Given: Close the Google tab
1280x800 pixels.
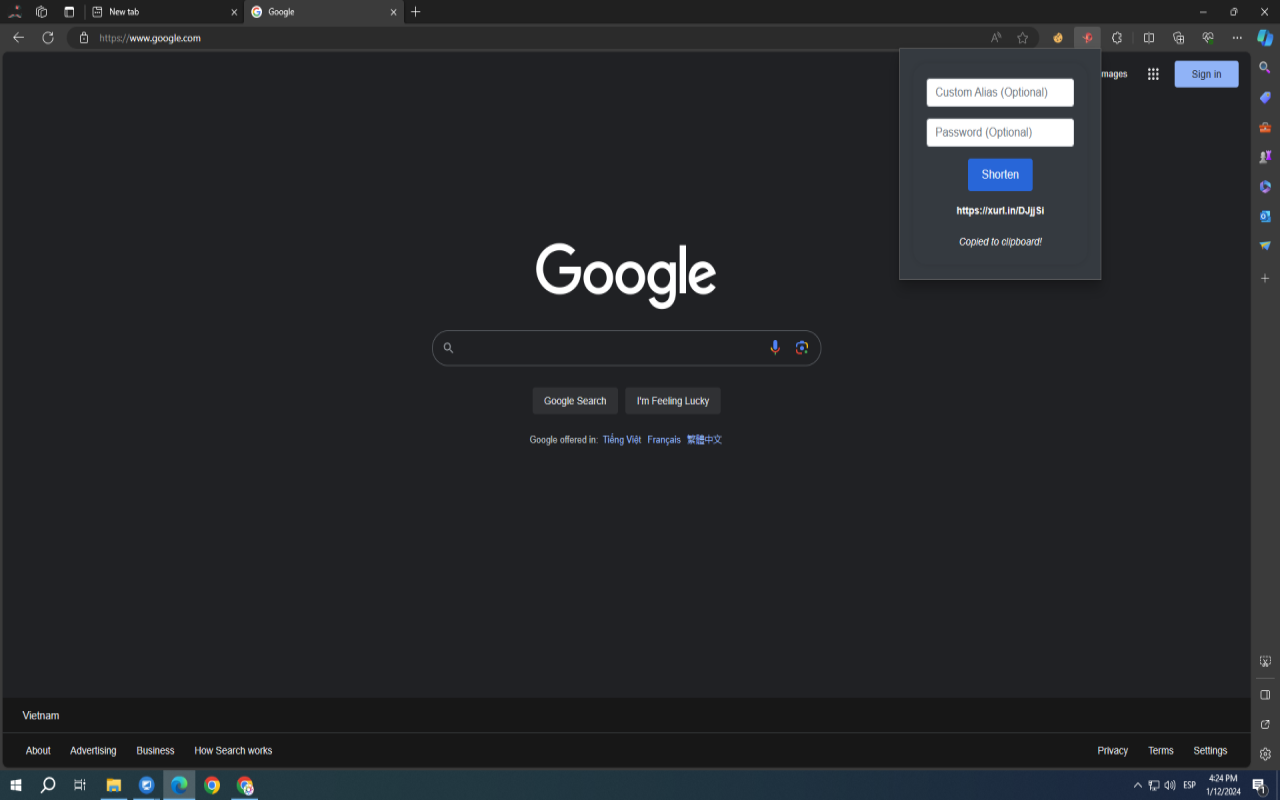Looking at the screenshot, I should (393, 12).
